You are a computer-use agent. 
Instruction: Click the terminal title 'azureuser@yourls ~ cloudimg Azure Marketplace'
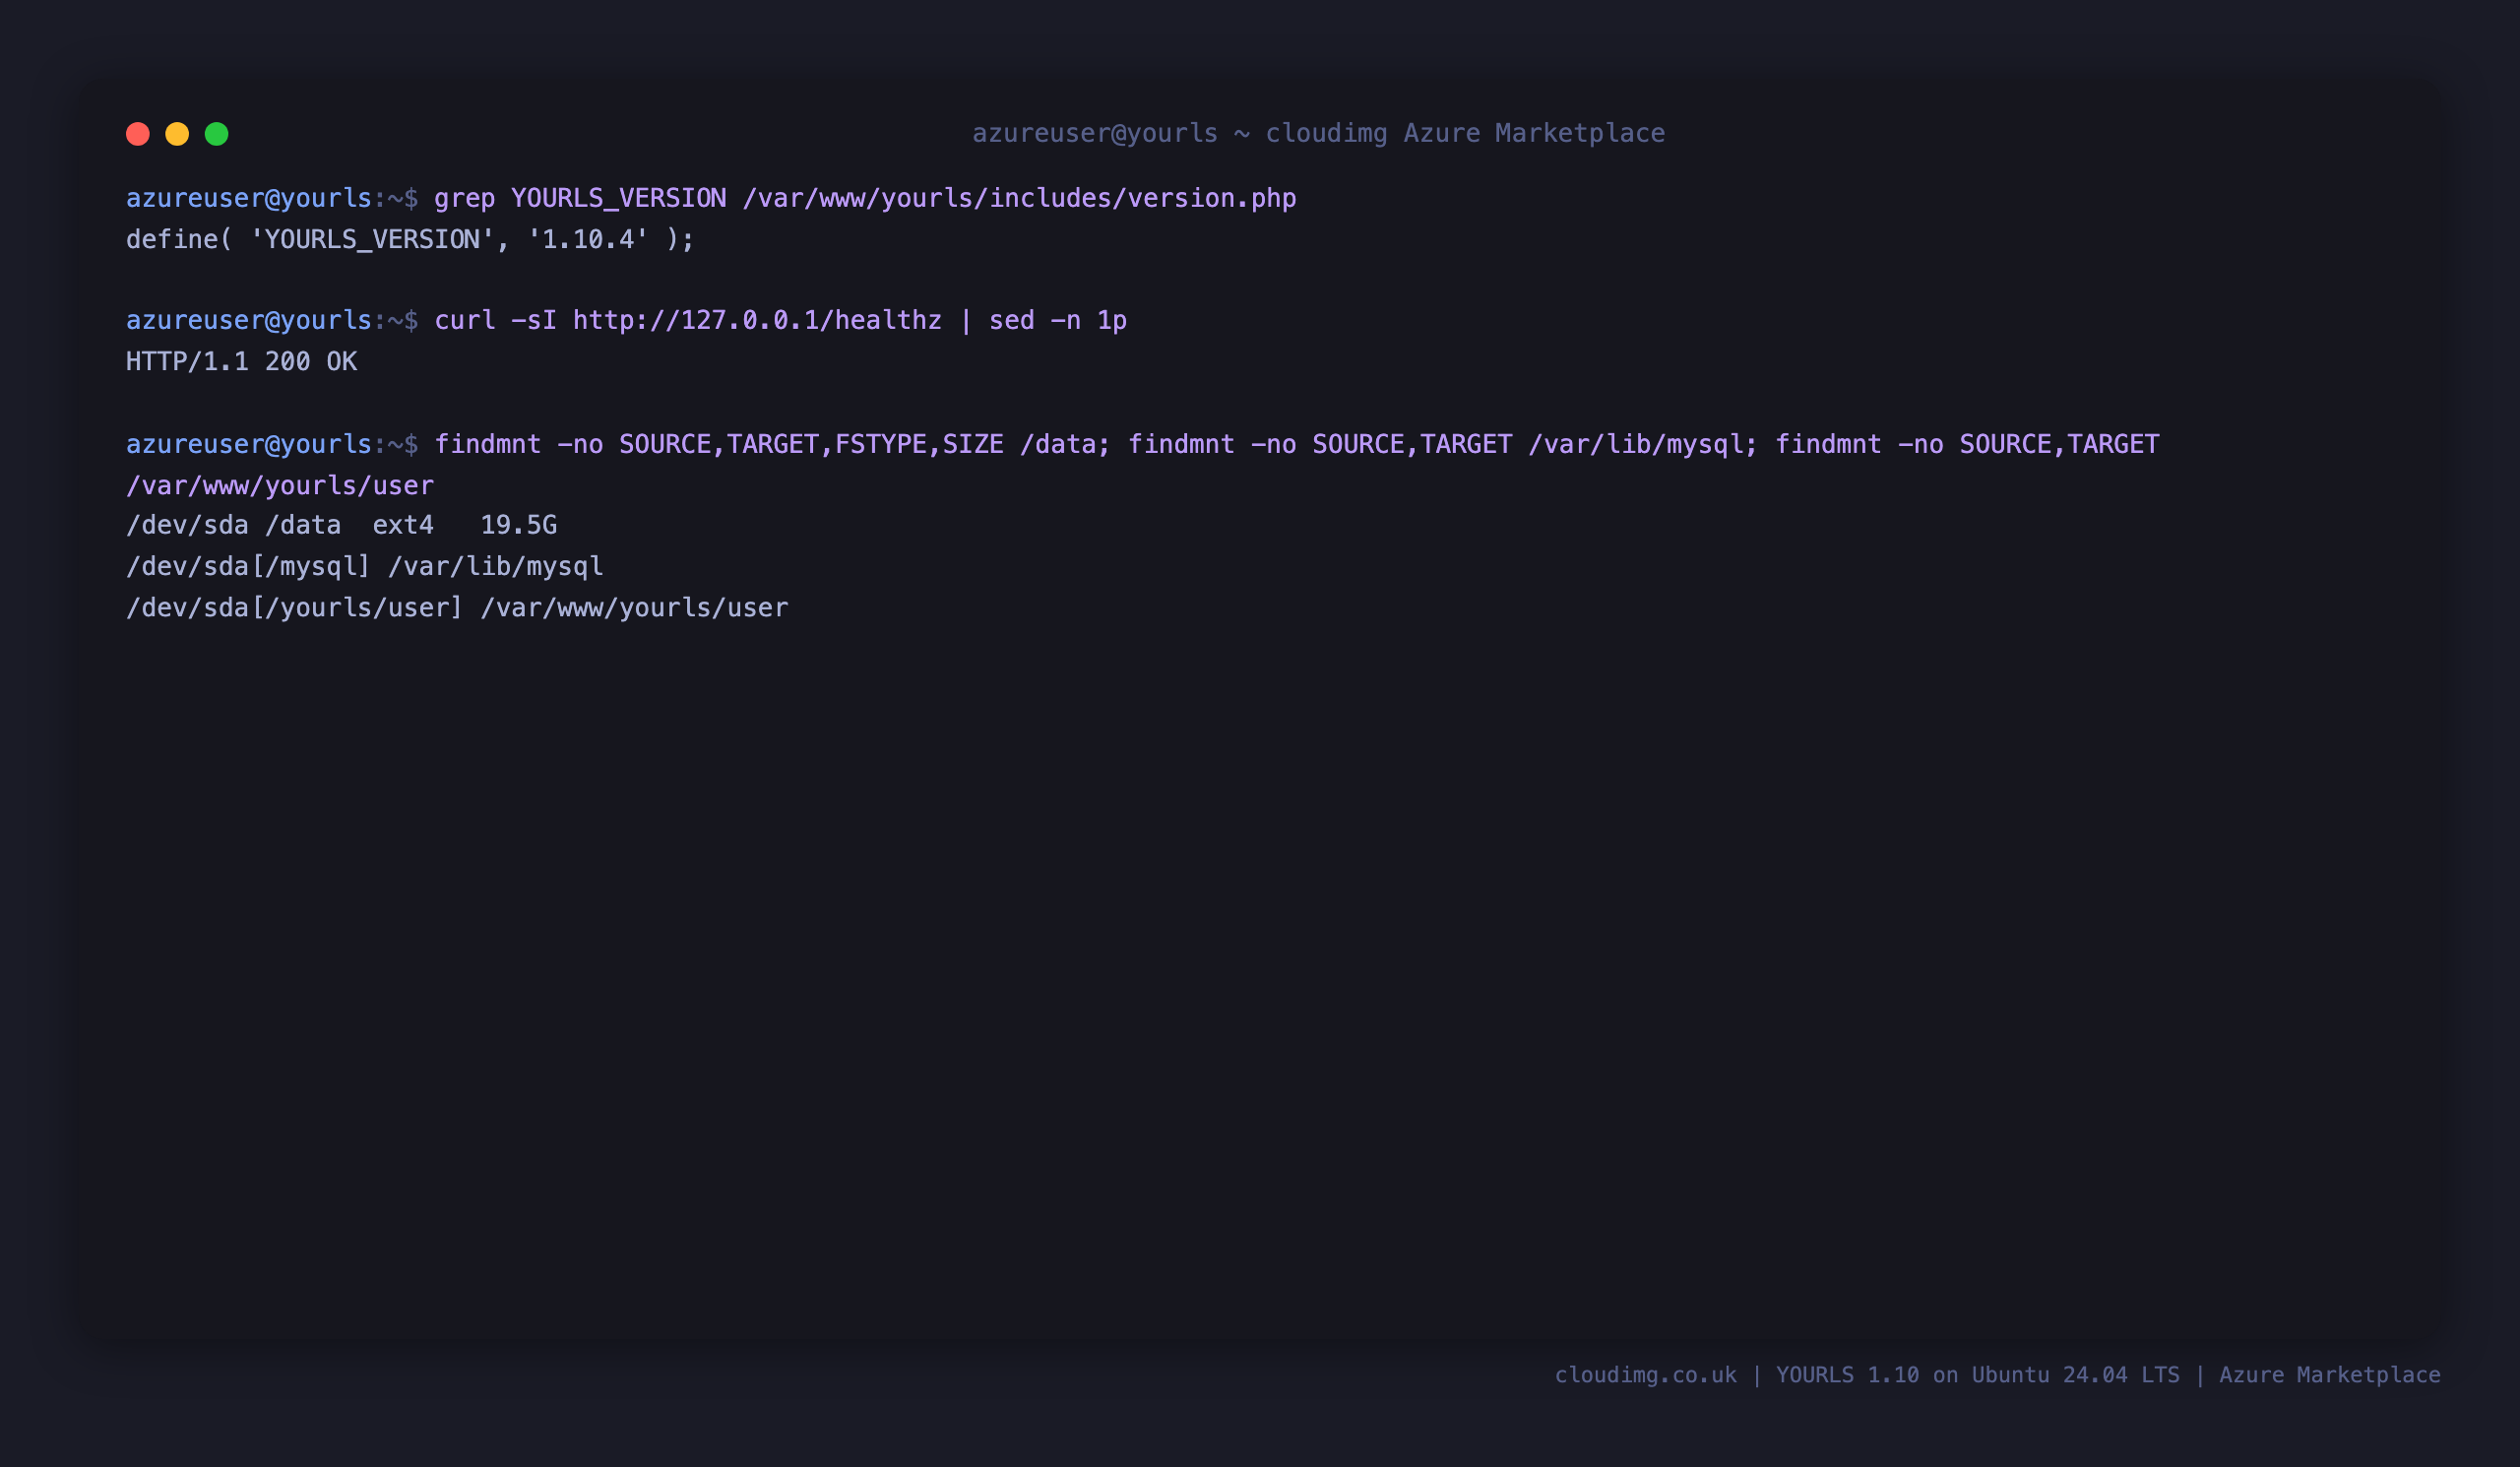pyautogui.click(x=1318, y=133)
